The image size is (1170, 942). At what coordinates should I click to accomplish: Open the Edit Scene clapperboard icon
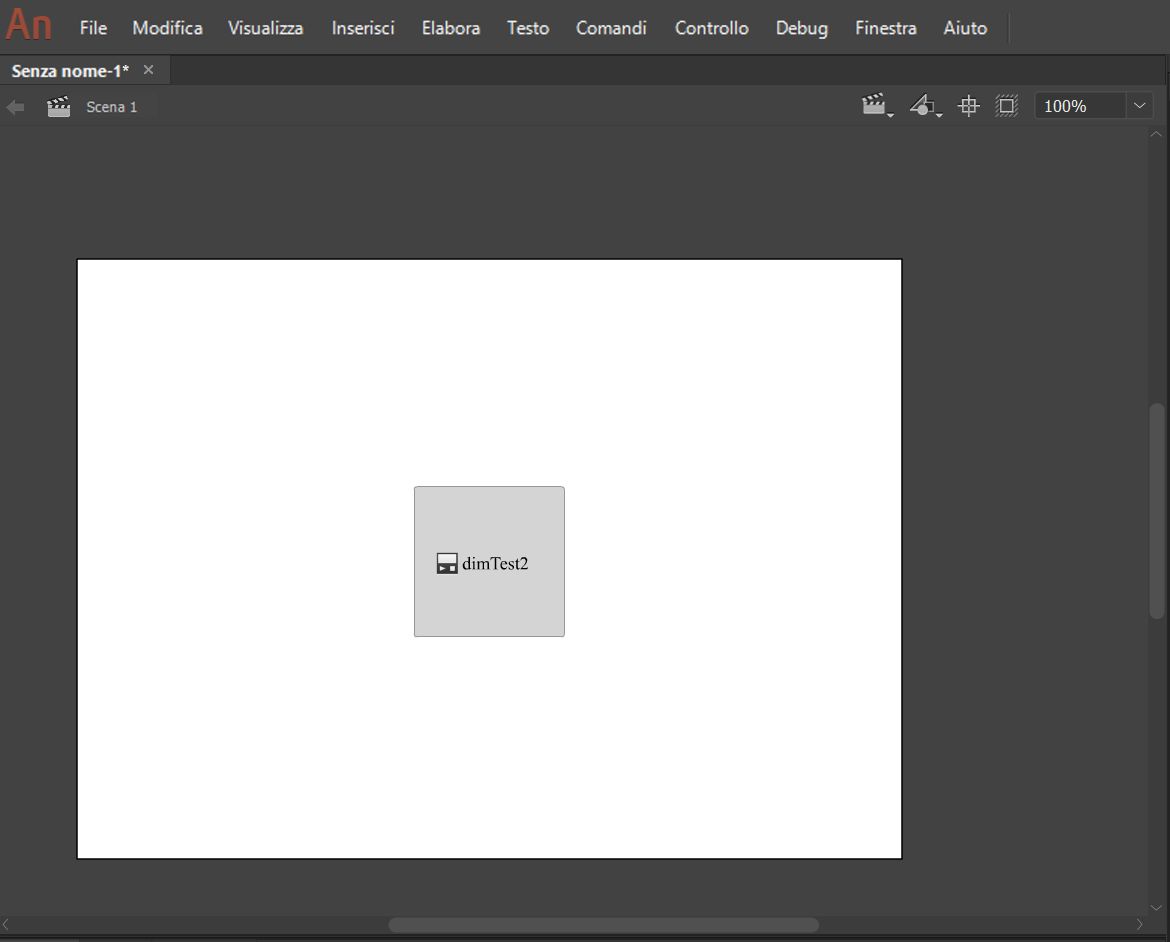point(873,103)
